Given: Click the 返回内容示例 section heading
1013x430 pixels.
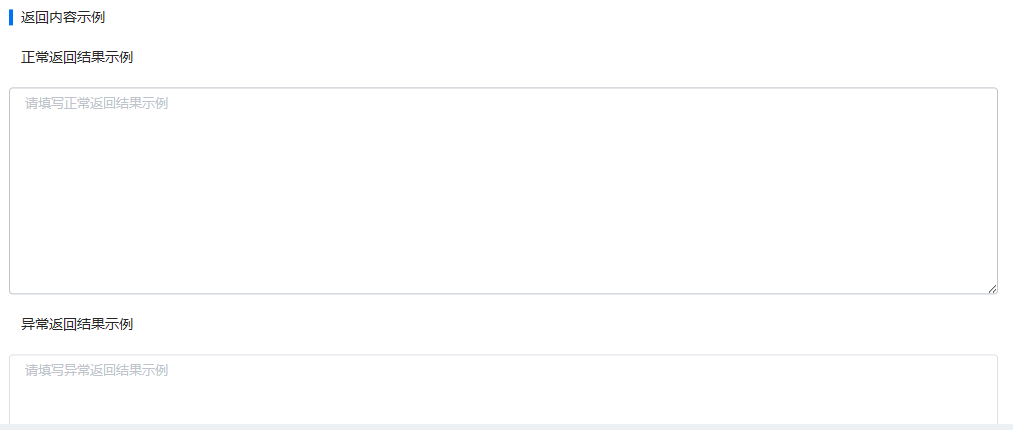Looking at the screenshot, I should click(x=63, y=17).
